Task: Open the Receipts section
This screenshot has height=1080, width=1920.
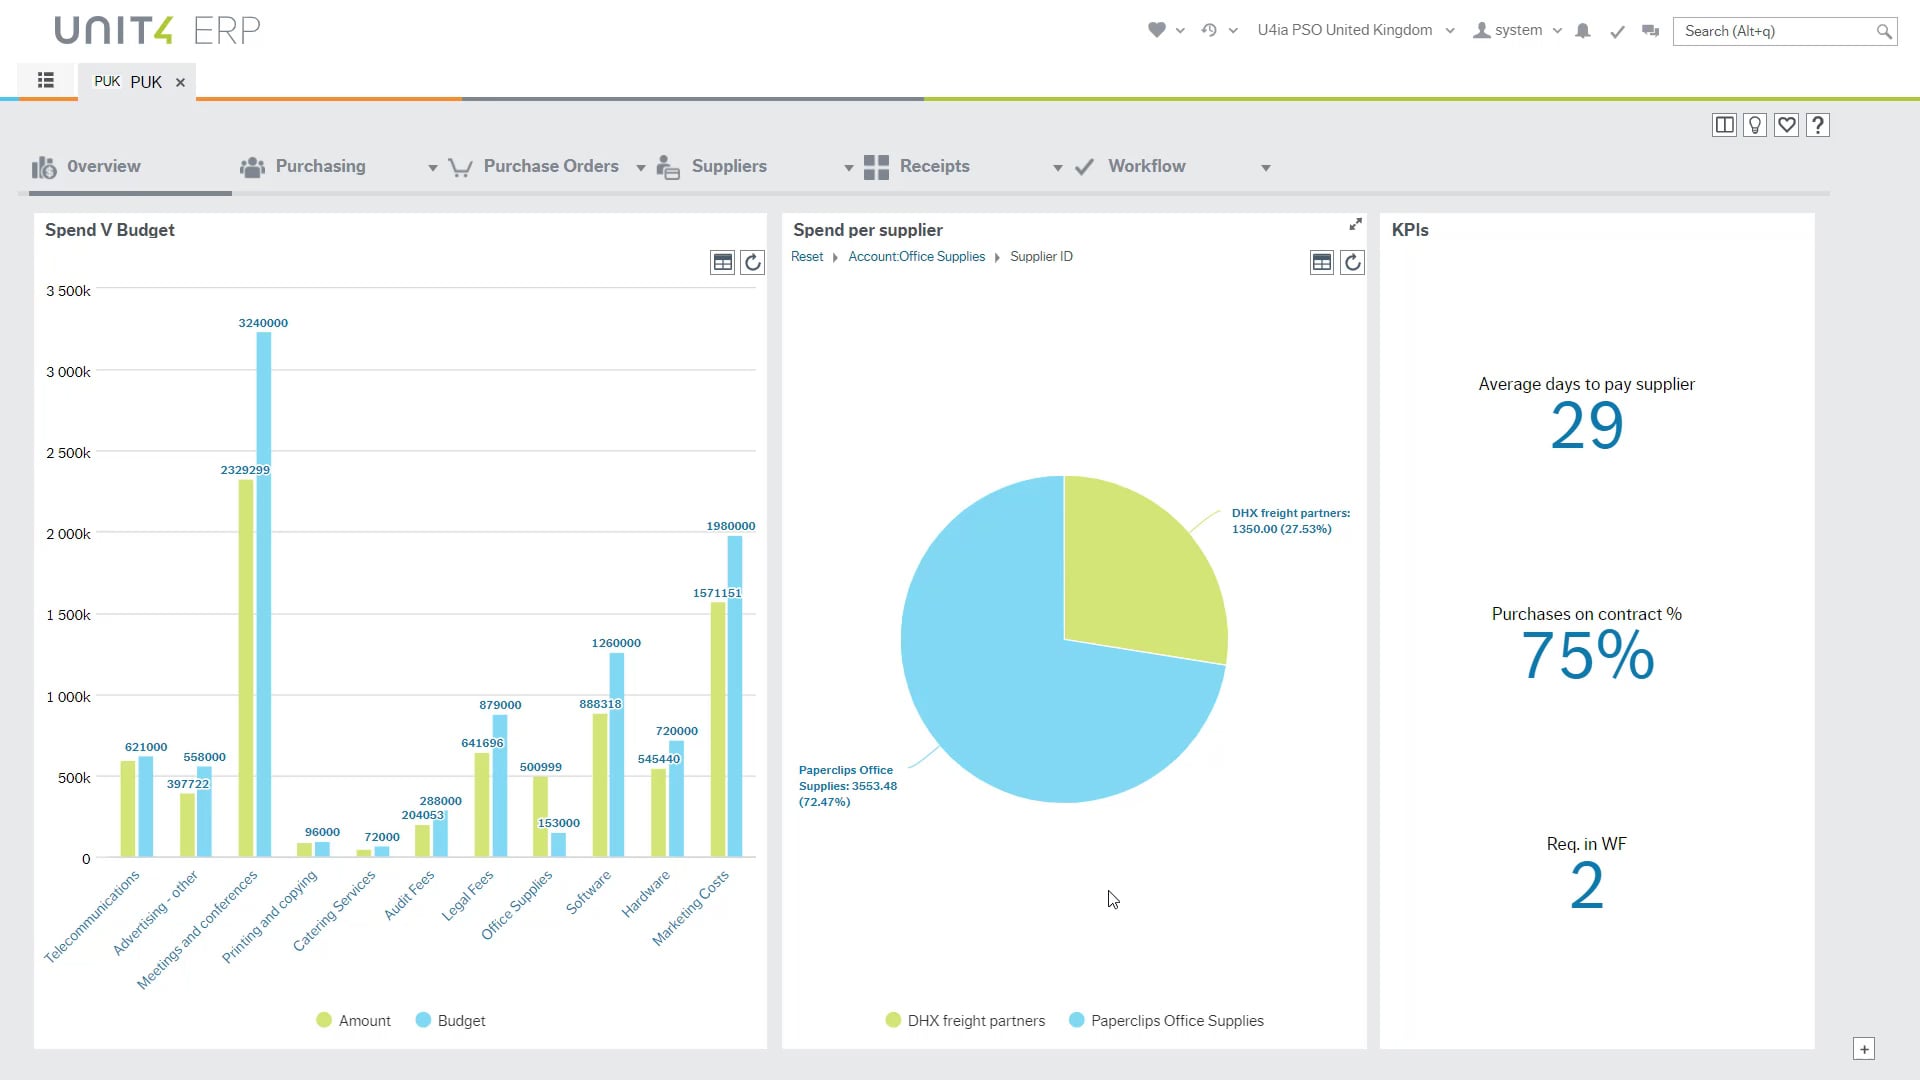Action: coord(934,166)
